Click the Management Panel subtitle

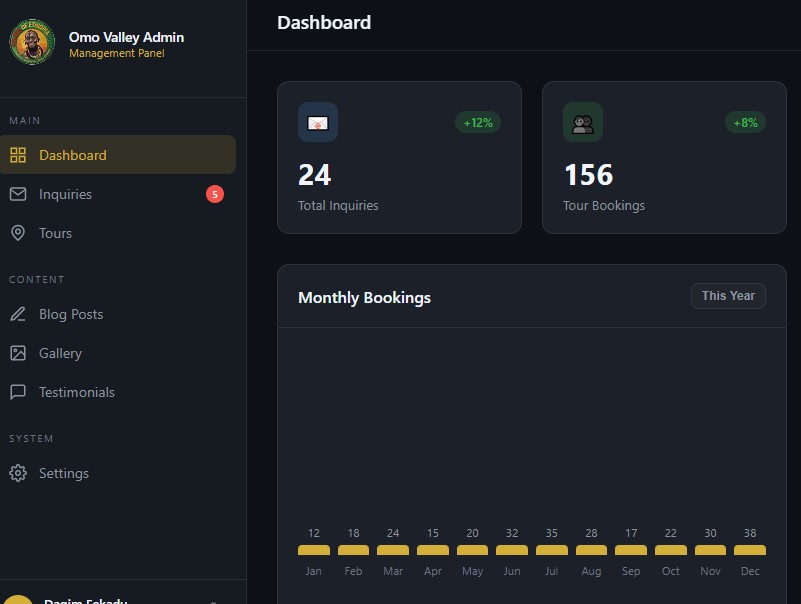(x=116, y=53)
